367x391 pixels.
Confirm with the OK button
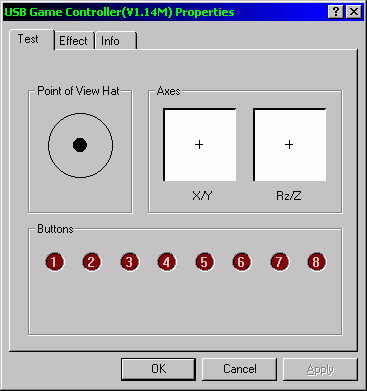click(x=158, y=369)
